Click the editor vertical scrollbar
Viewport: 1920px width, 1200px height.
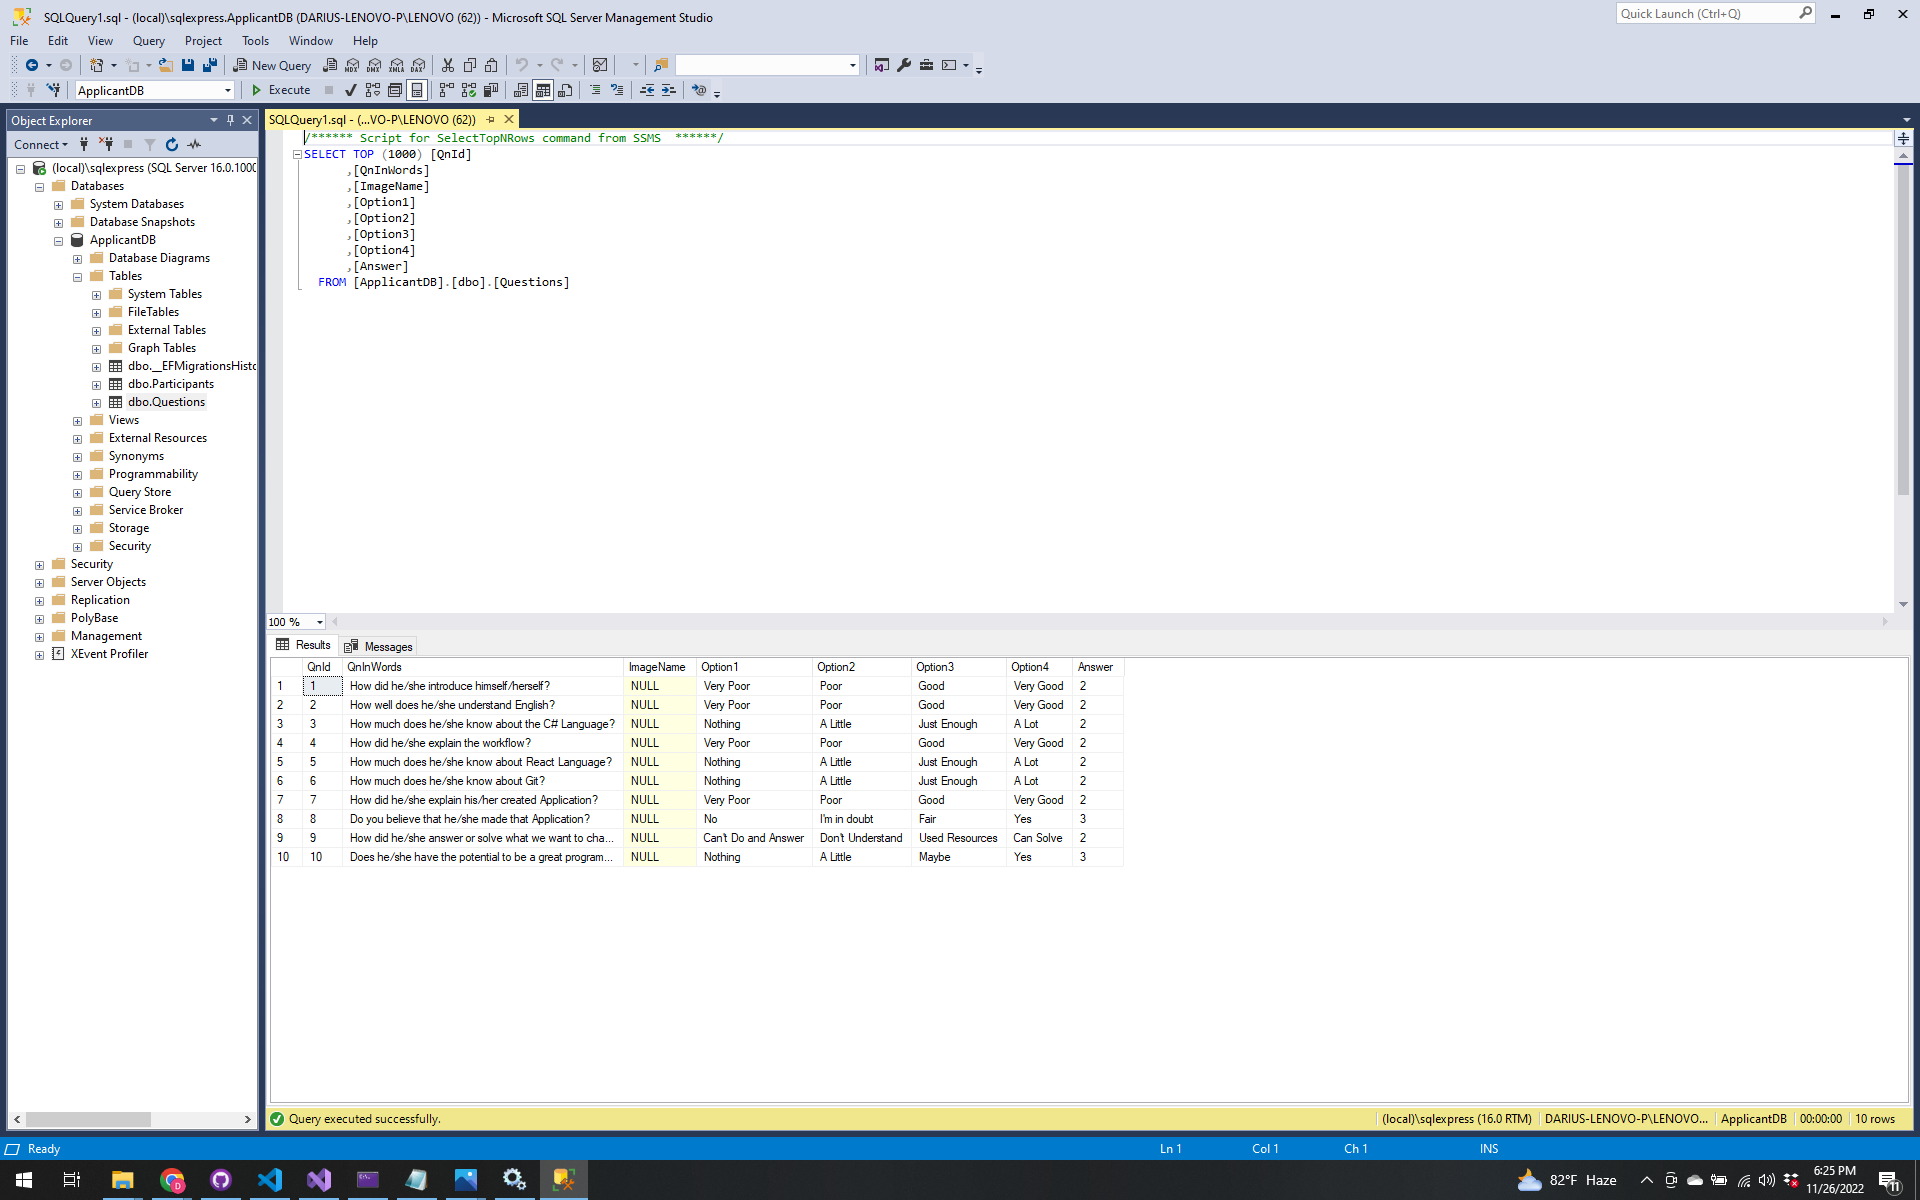coord(1902,330)
